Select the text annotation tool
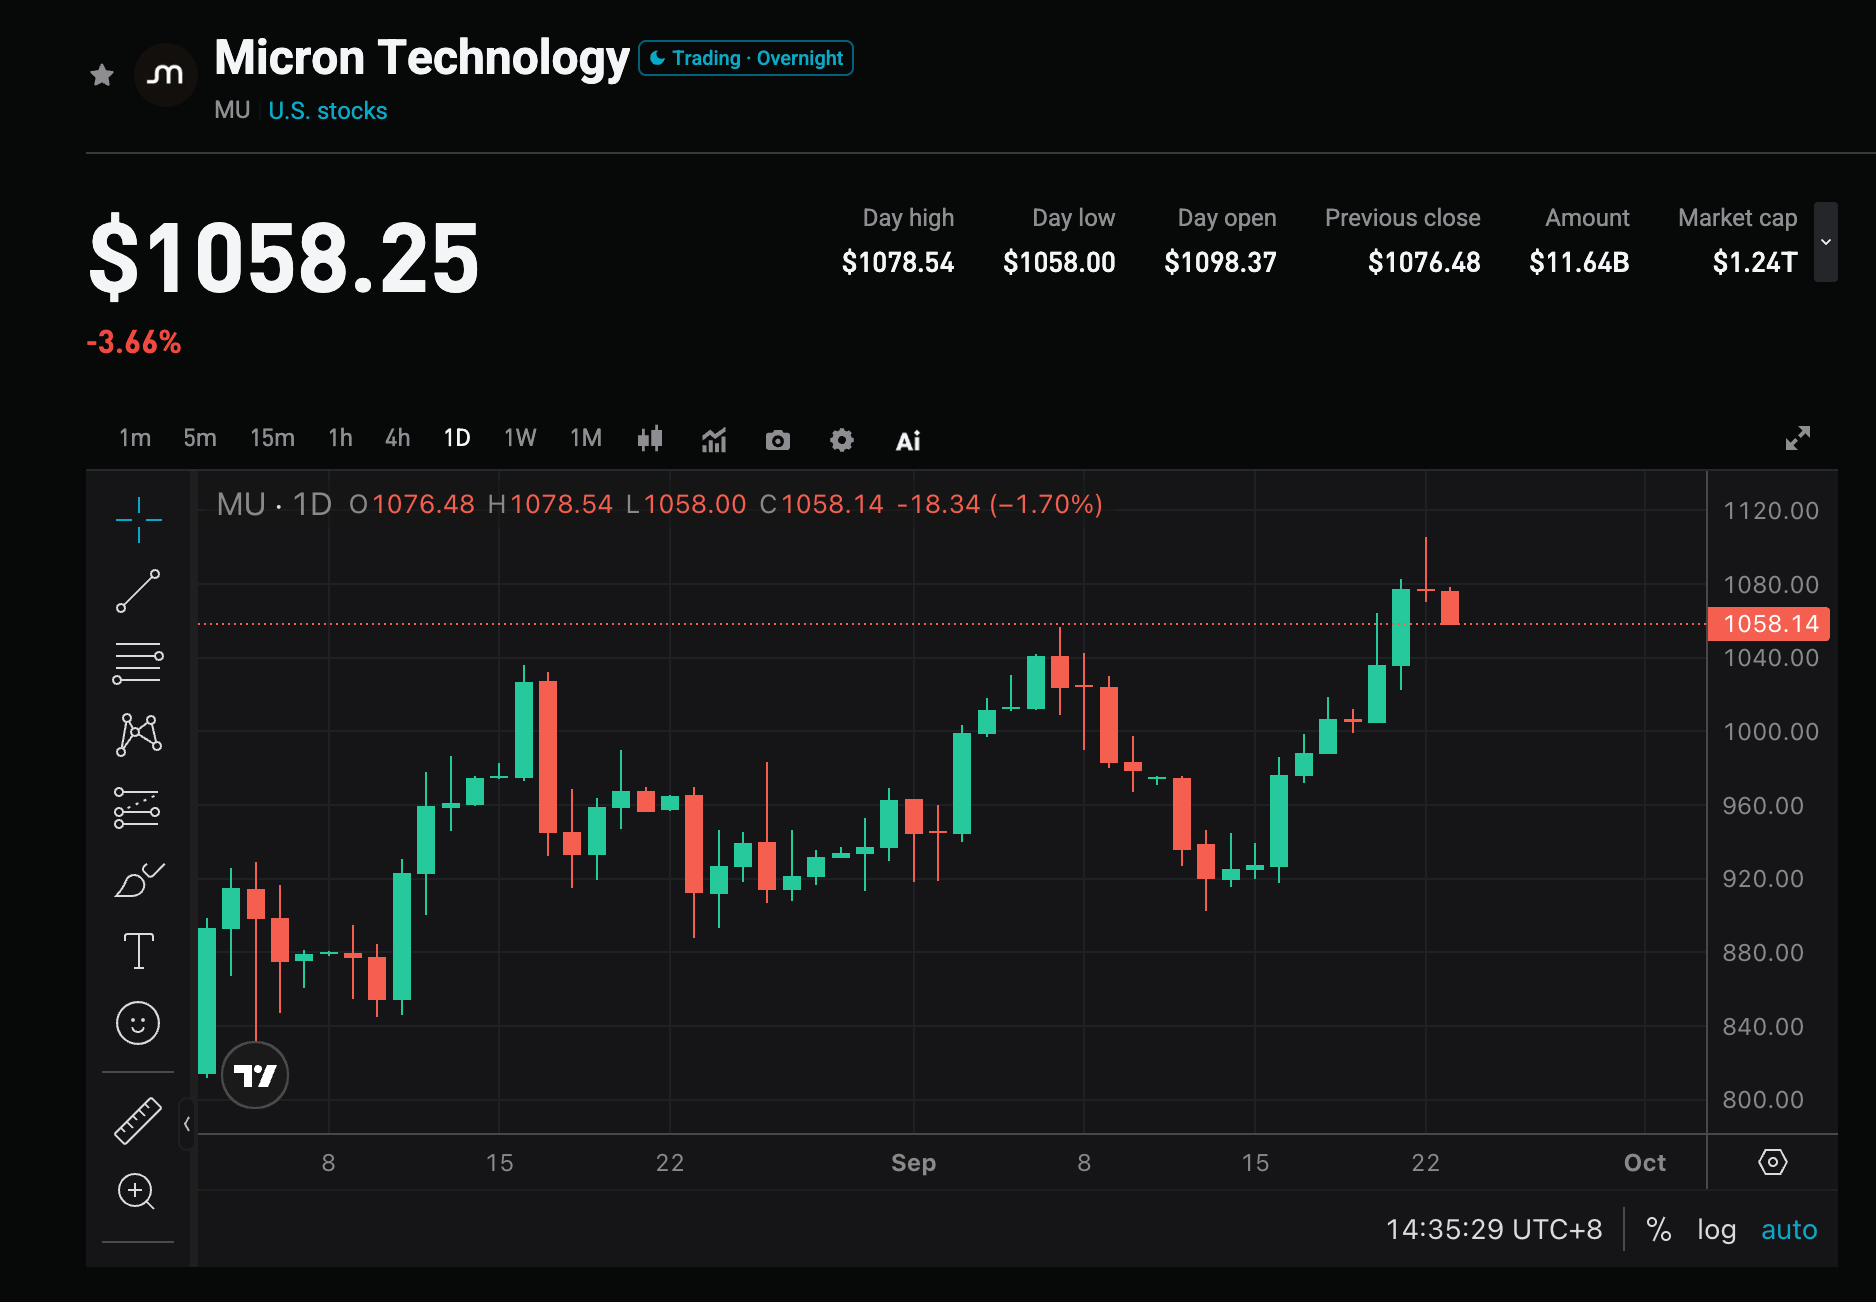 pos(138,951)
